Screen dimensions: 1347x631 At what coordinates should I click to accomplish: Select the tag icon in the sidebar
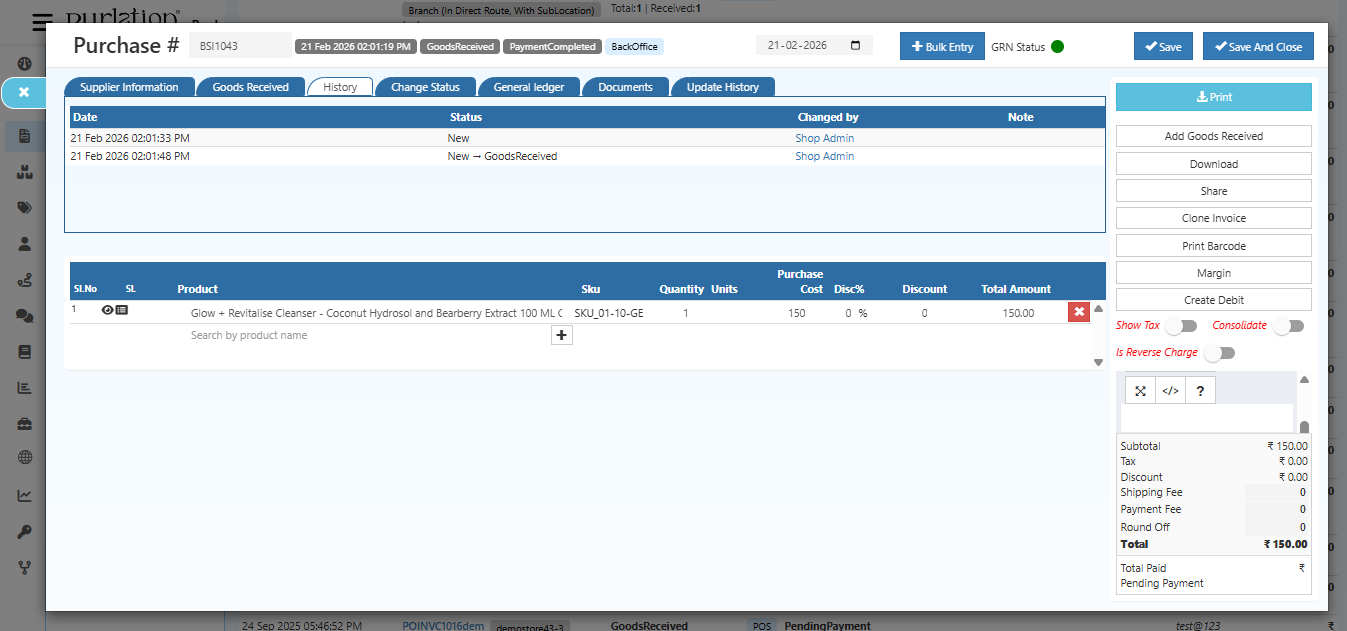(24, 207)
